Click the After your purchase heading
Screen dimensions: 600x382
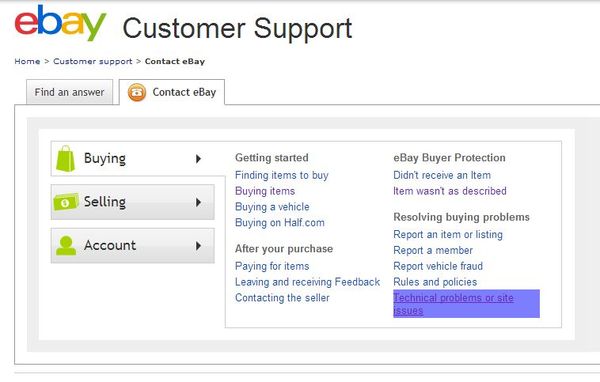pos(284,249)
